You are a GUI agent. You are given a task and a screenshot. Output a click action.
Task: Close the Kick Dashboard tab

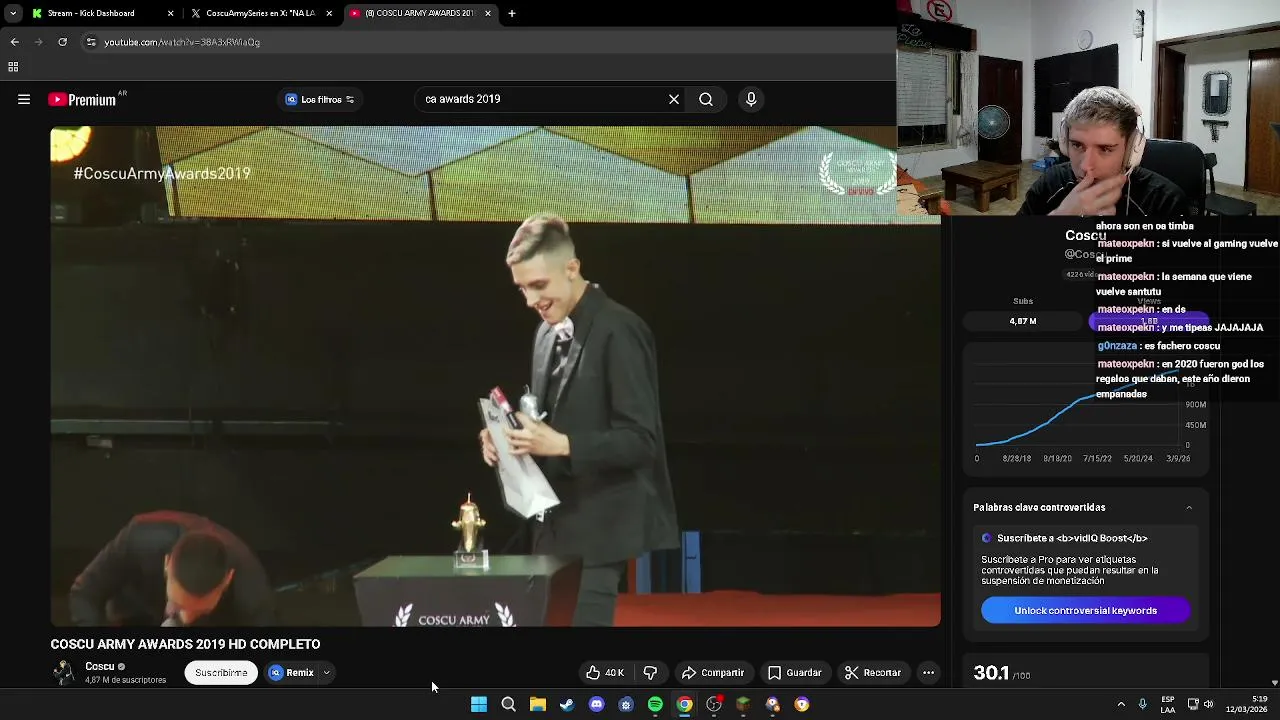tap(170, 13)
